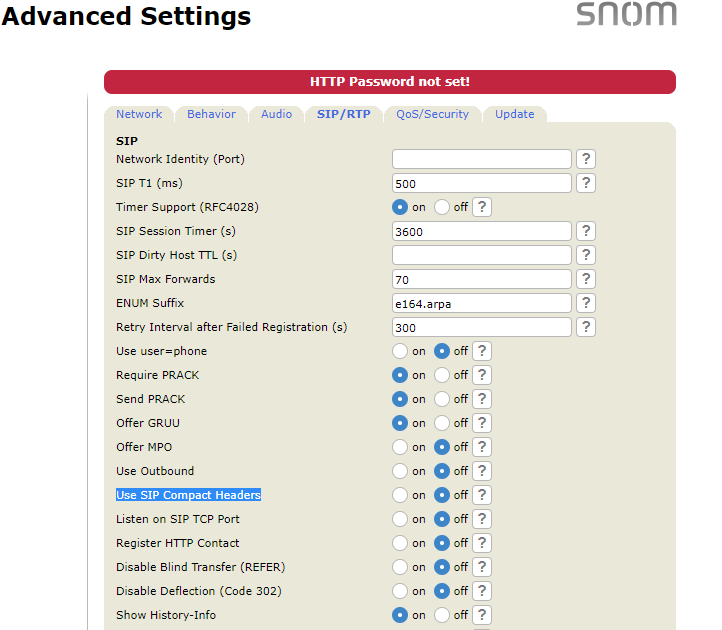Open help for Send PRACK
The image size is (722, 630).
click(482, 399)
